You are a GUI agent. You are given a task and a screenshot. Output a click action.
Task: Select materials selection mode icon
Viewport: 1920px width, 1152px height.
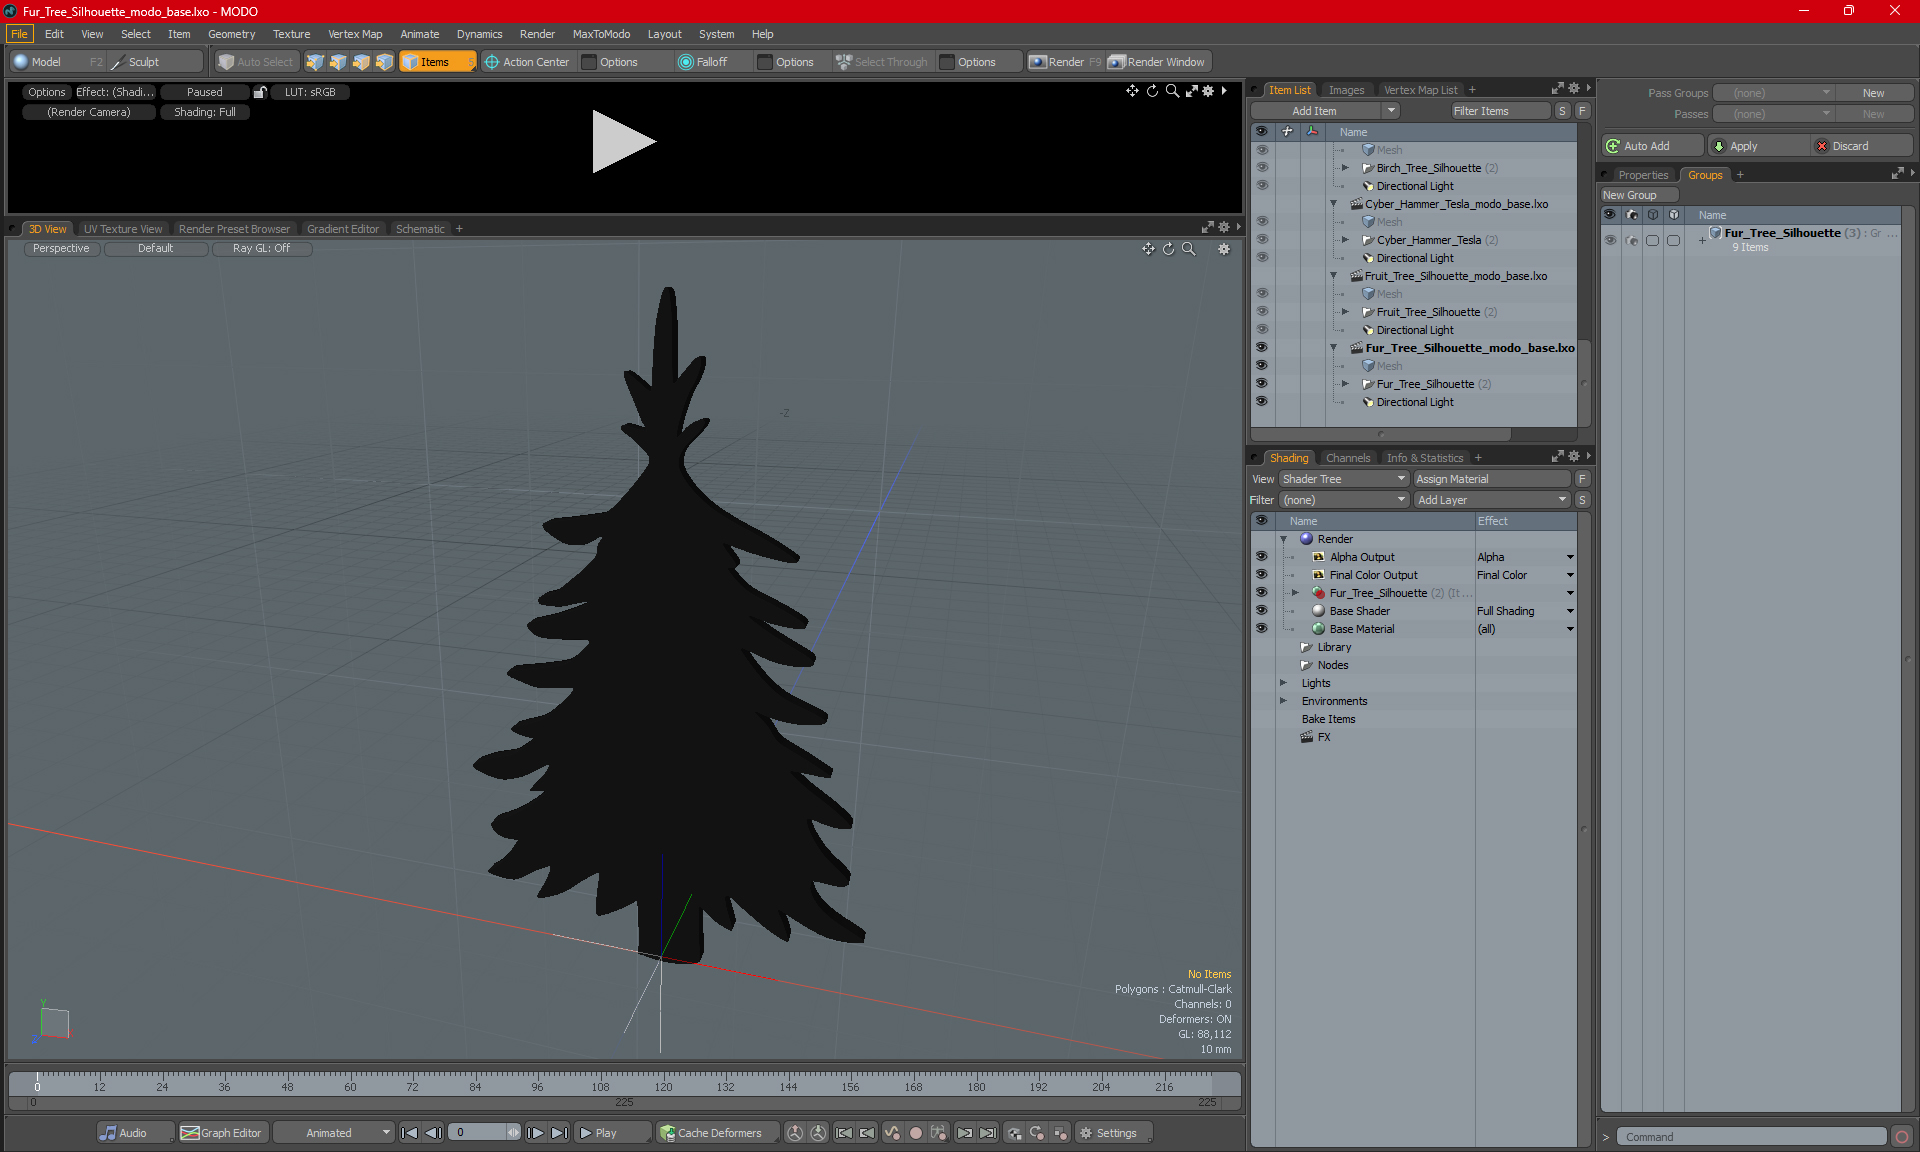click(x=384, y=62)
